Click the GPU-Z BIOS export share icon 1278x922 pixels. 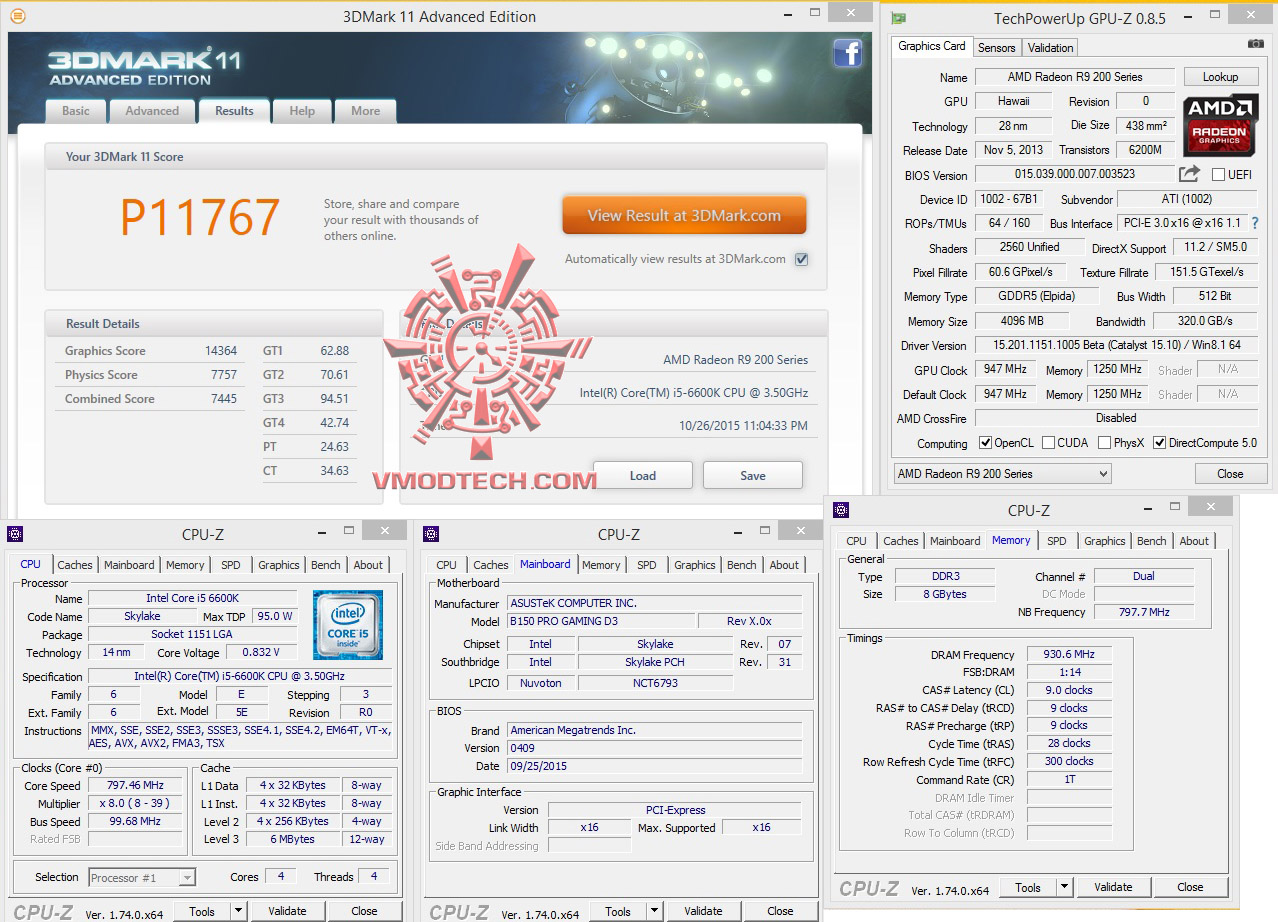coord(1189,174)
